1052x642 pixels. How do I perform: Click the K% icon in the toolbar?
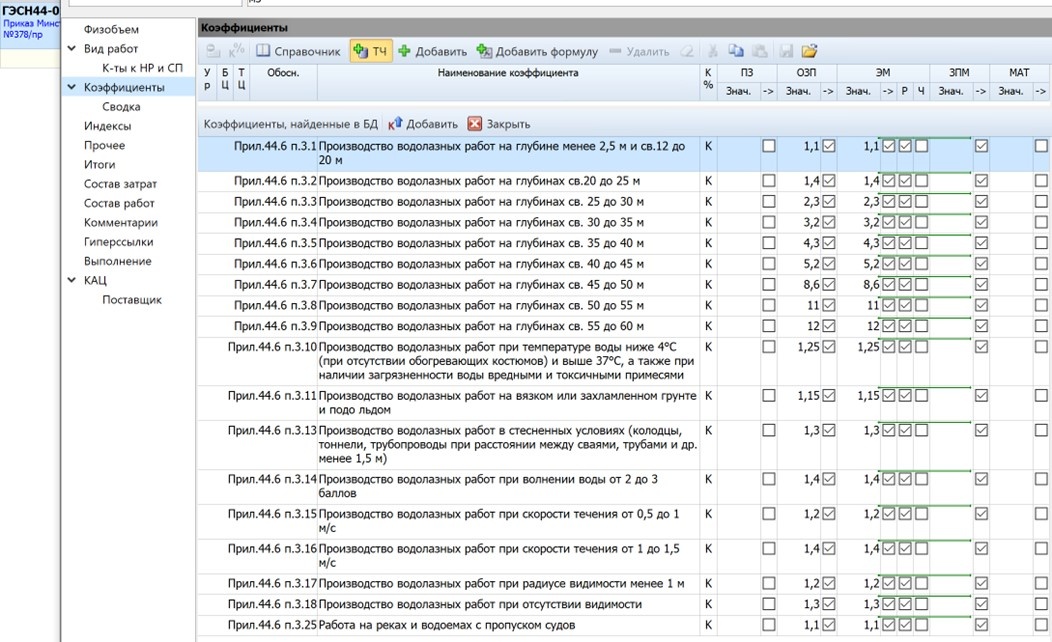[x=236, y=51]
